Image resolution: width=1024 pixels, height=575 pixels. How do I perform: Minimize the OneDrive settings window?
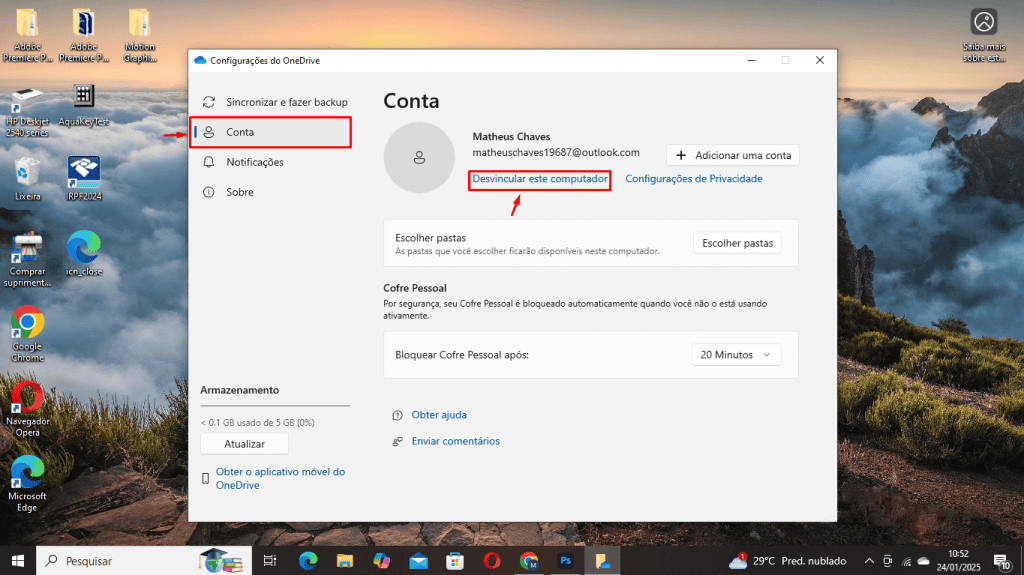coord(752,60)
